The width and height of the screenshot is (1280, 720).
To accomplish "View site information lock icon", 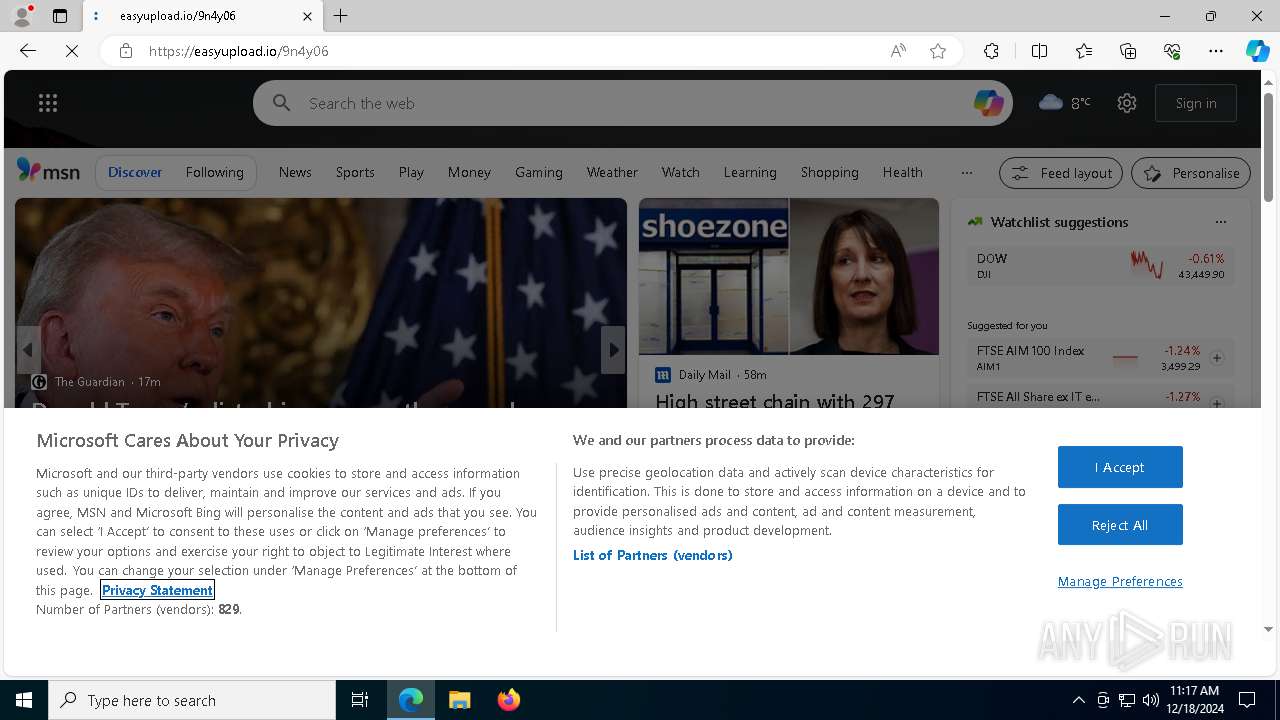I will [126, 51].
